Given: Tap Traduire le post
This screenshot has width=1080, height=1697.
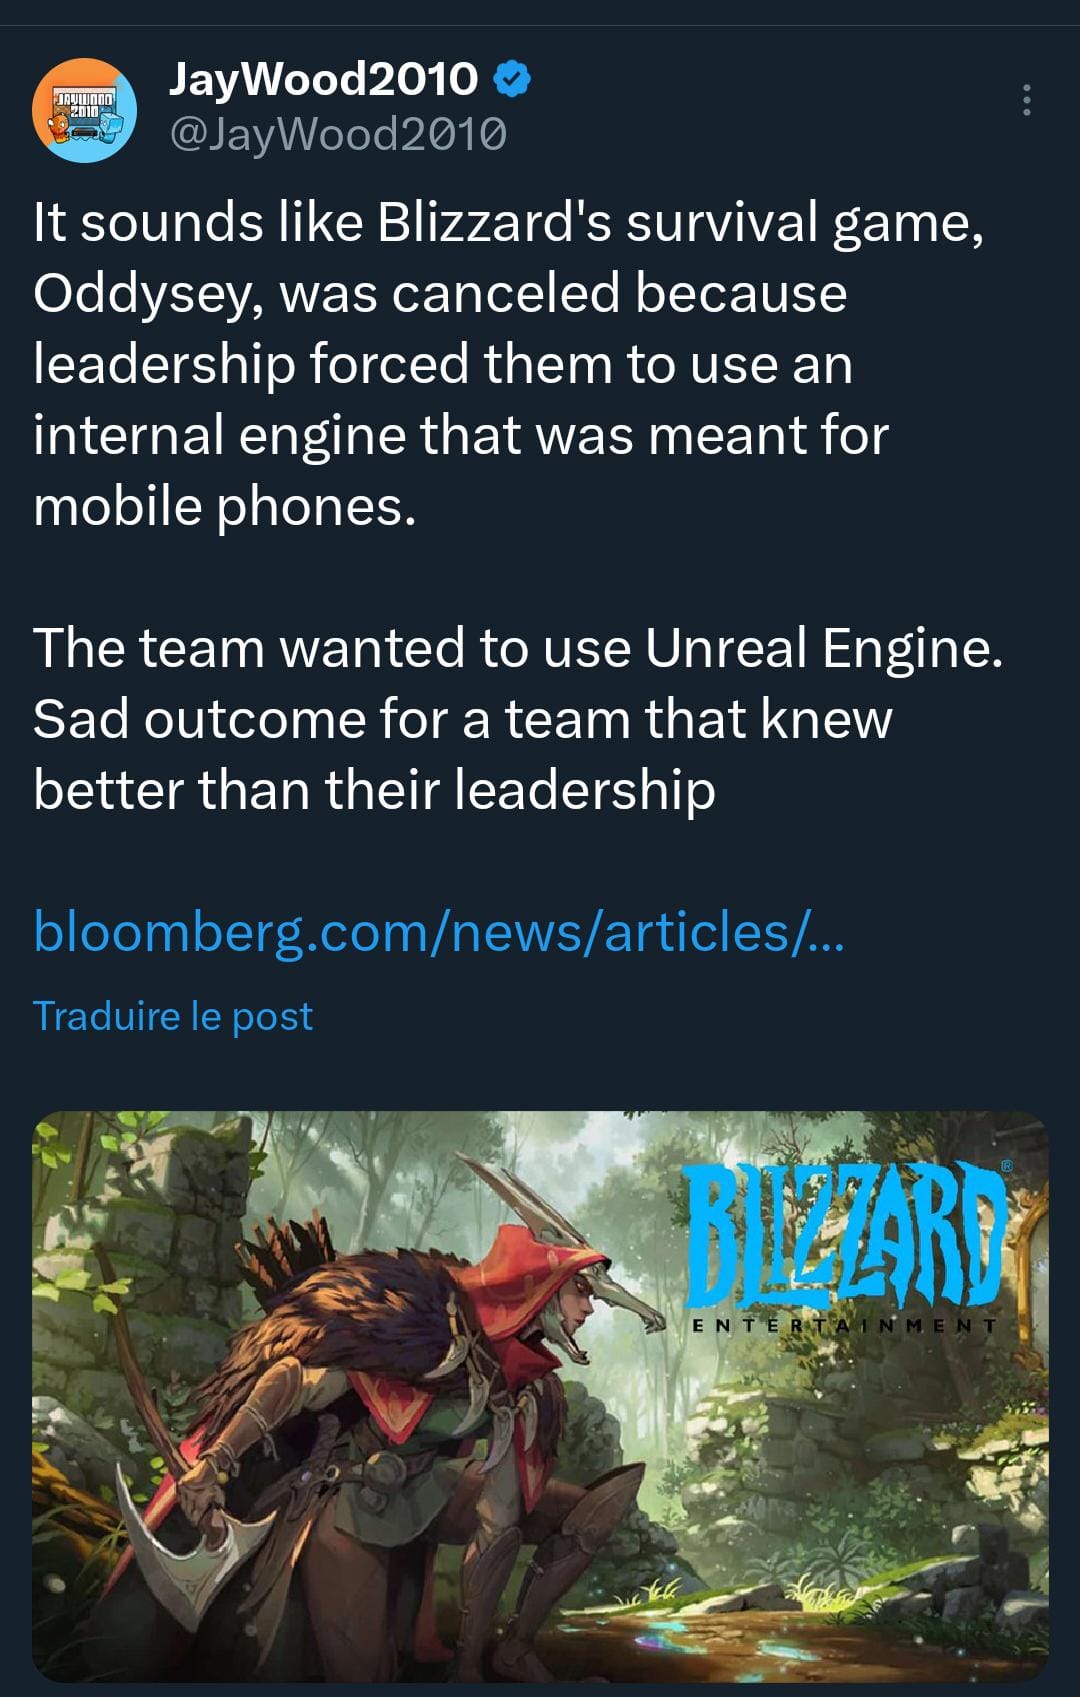Looking at the screenshot, I should [173, 1016].
